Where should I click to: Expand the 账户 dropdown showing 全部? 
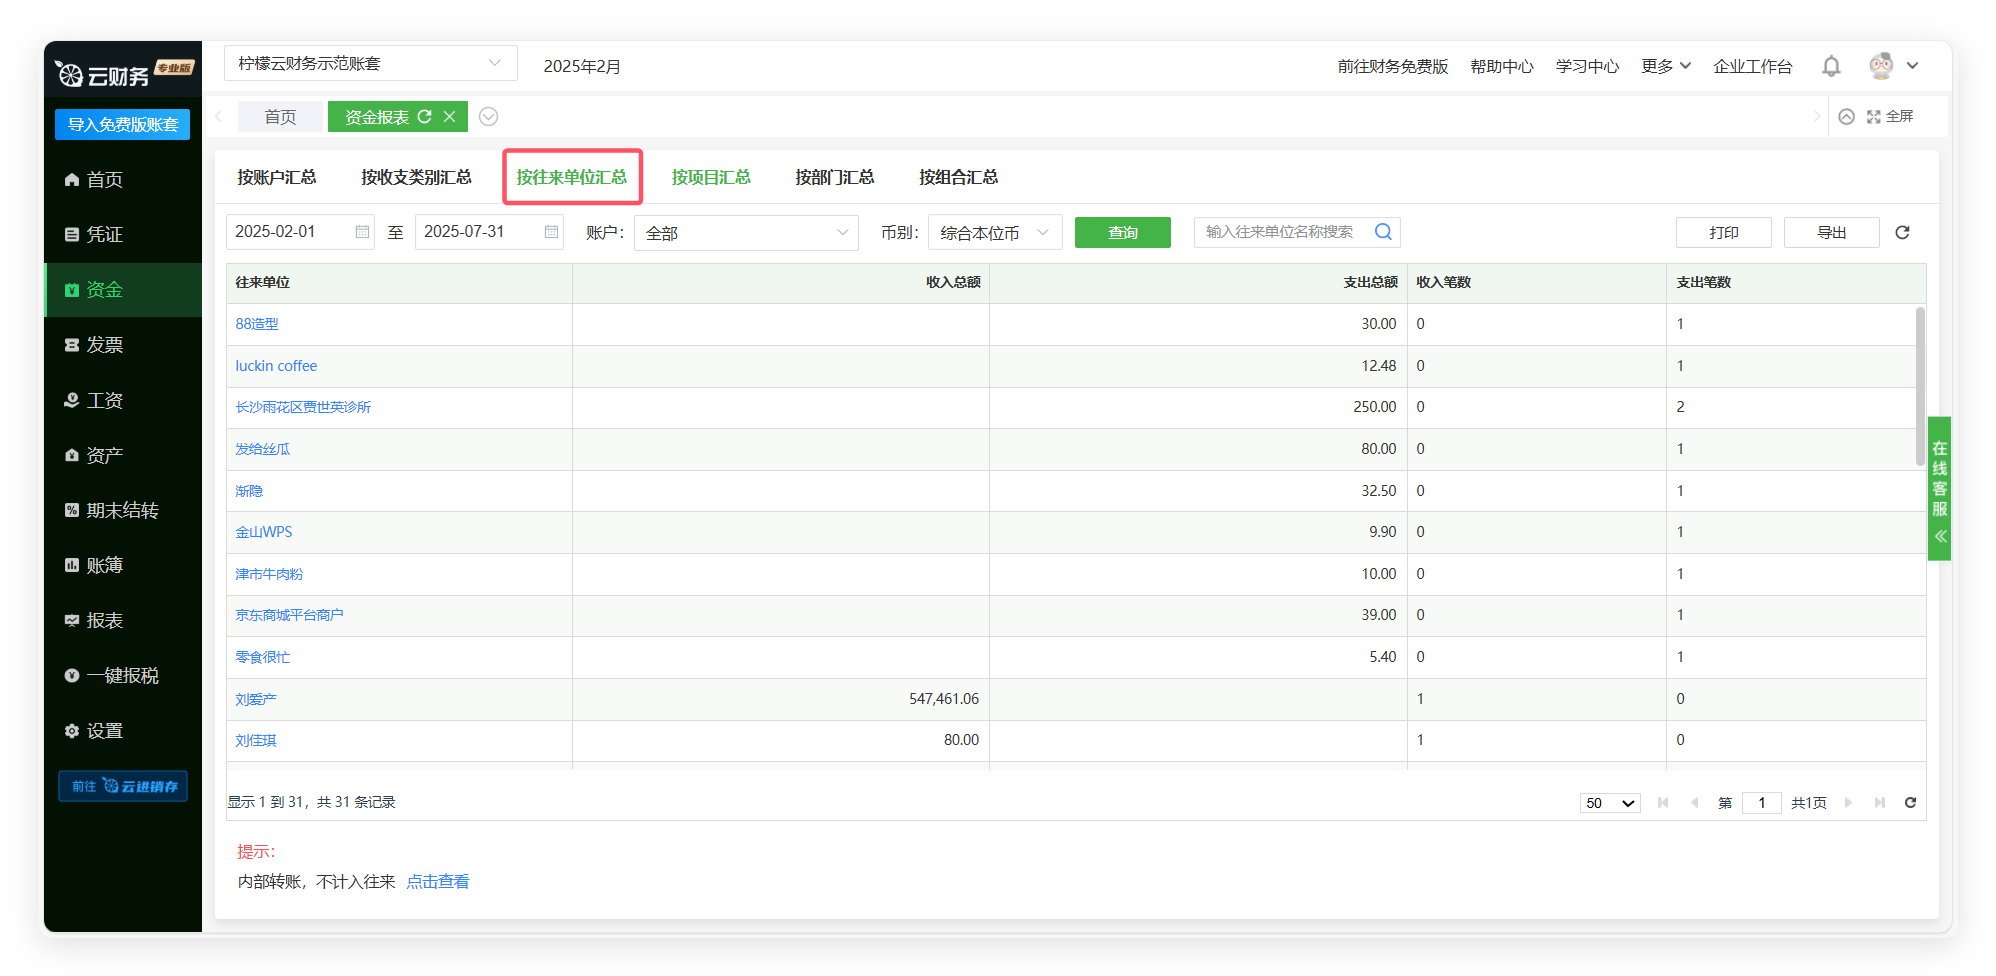[746, 233]
